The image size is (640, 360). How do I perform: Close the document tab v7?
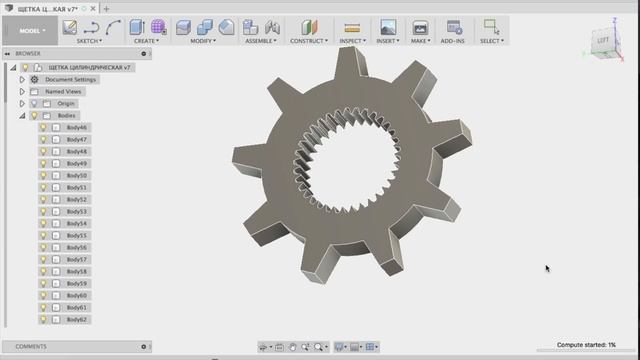click(x=93, y=9)
